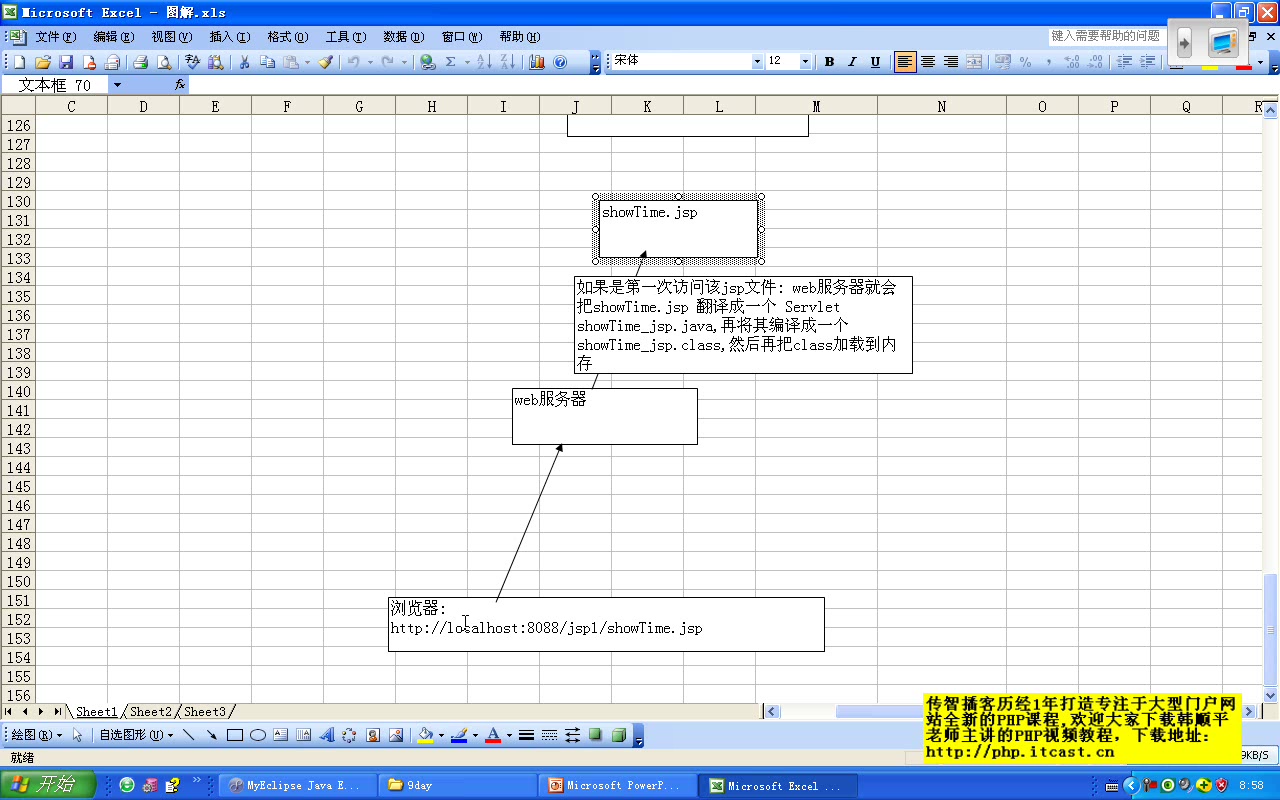Select the Arrow drawing tool
This screenshot has width=1280, height=800.
[x=211, y=735]
